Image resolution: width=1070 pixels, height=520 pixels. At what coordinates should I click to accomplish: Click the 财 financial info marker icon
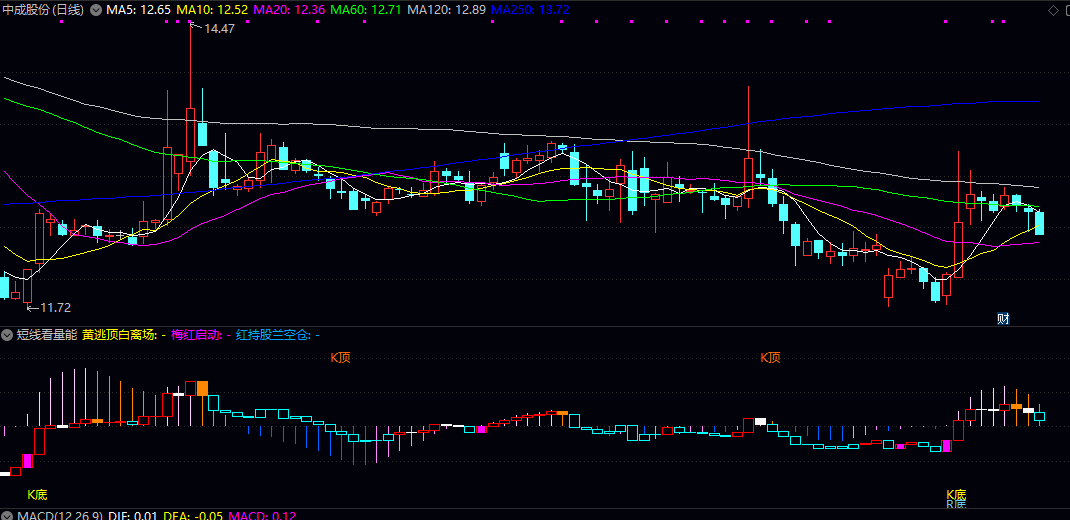click(x=1003, y=319)
